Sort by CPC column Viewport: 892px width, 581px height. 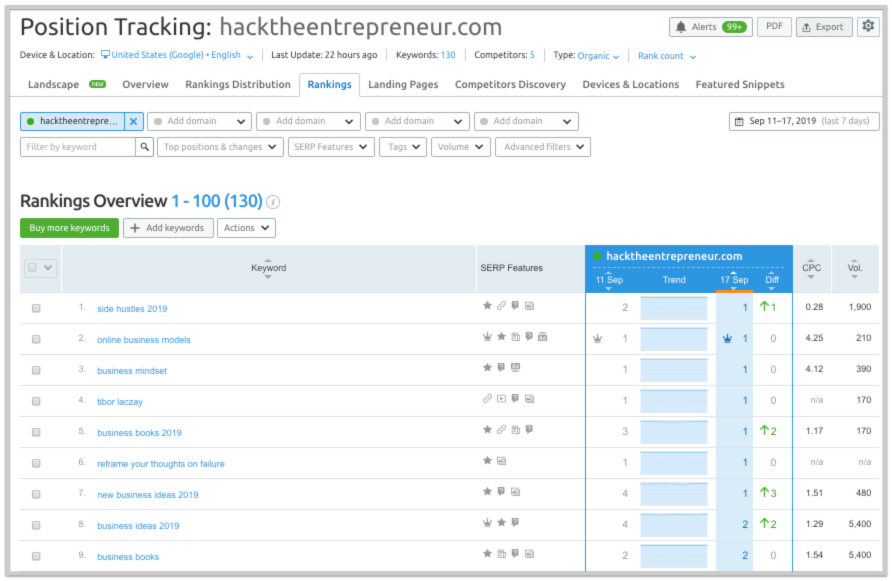[811, 269]
